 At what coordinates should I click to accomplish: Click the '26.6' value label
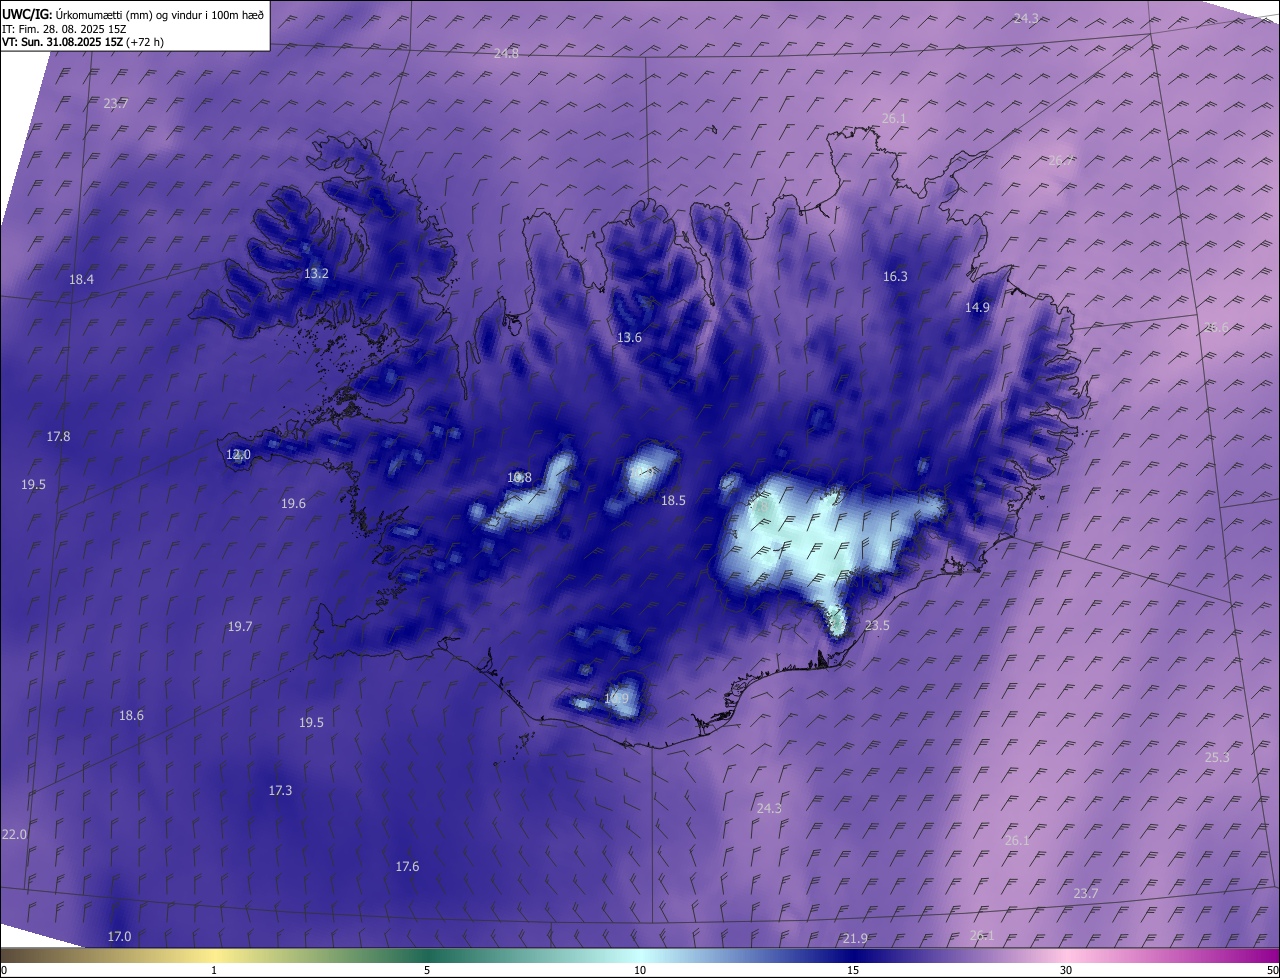coord(1216,327)
